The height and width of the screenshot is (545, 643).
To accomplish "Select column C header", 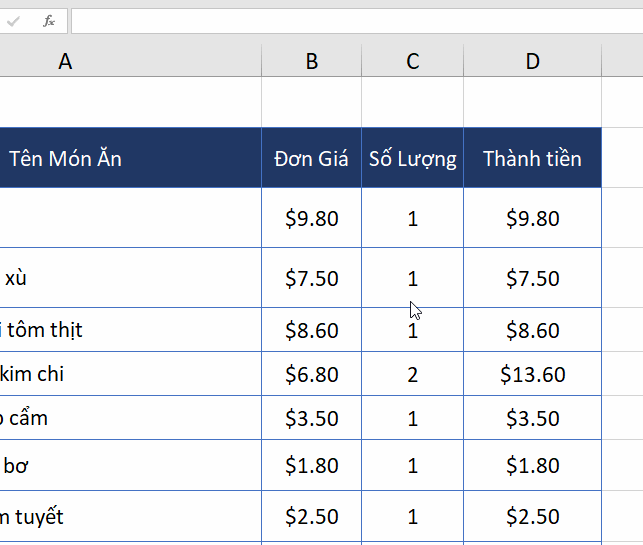I will (x=413, y=61).
